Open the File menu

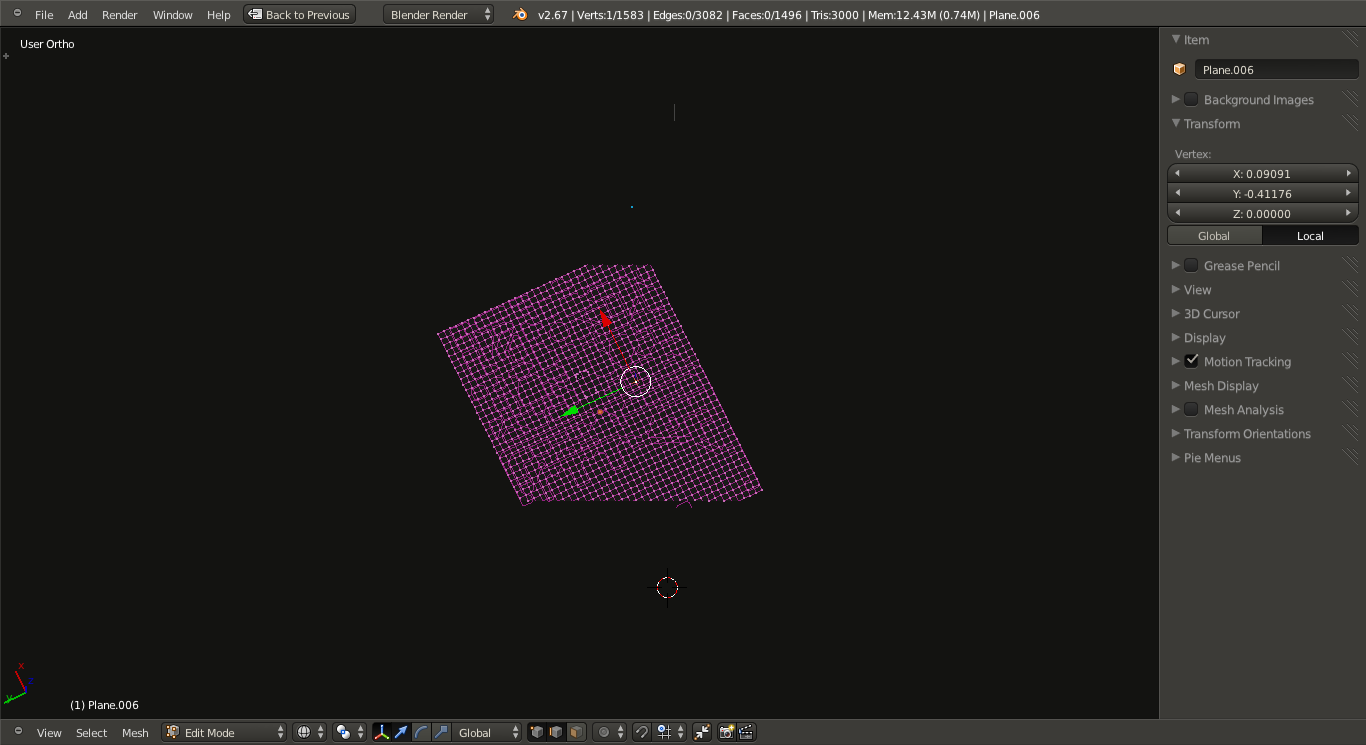[x=44, y=14]
